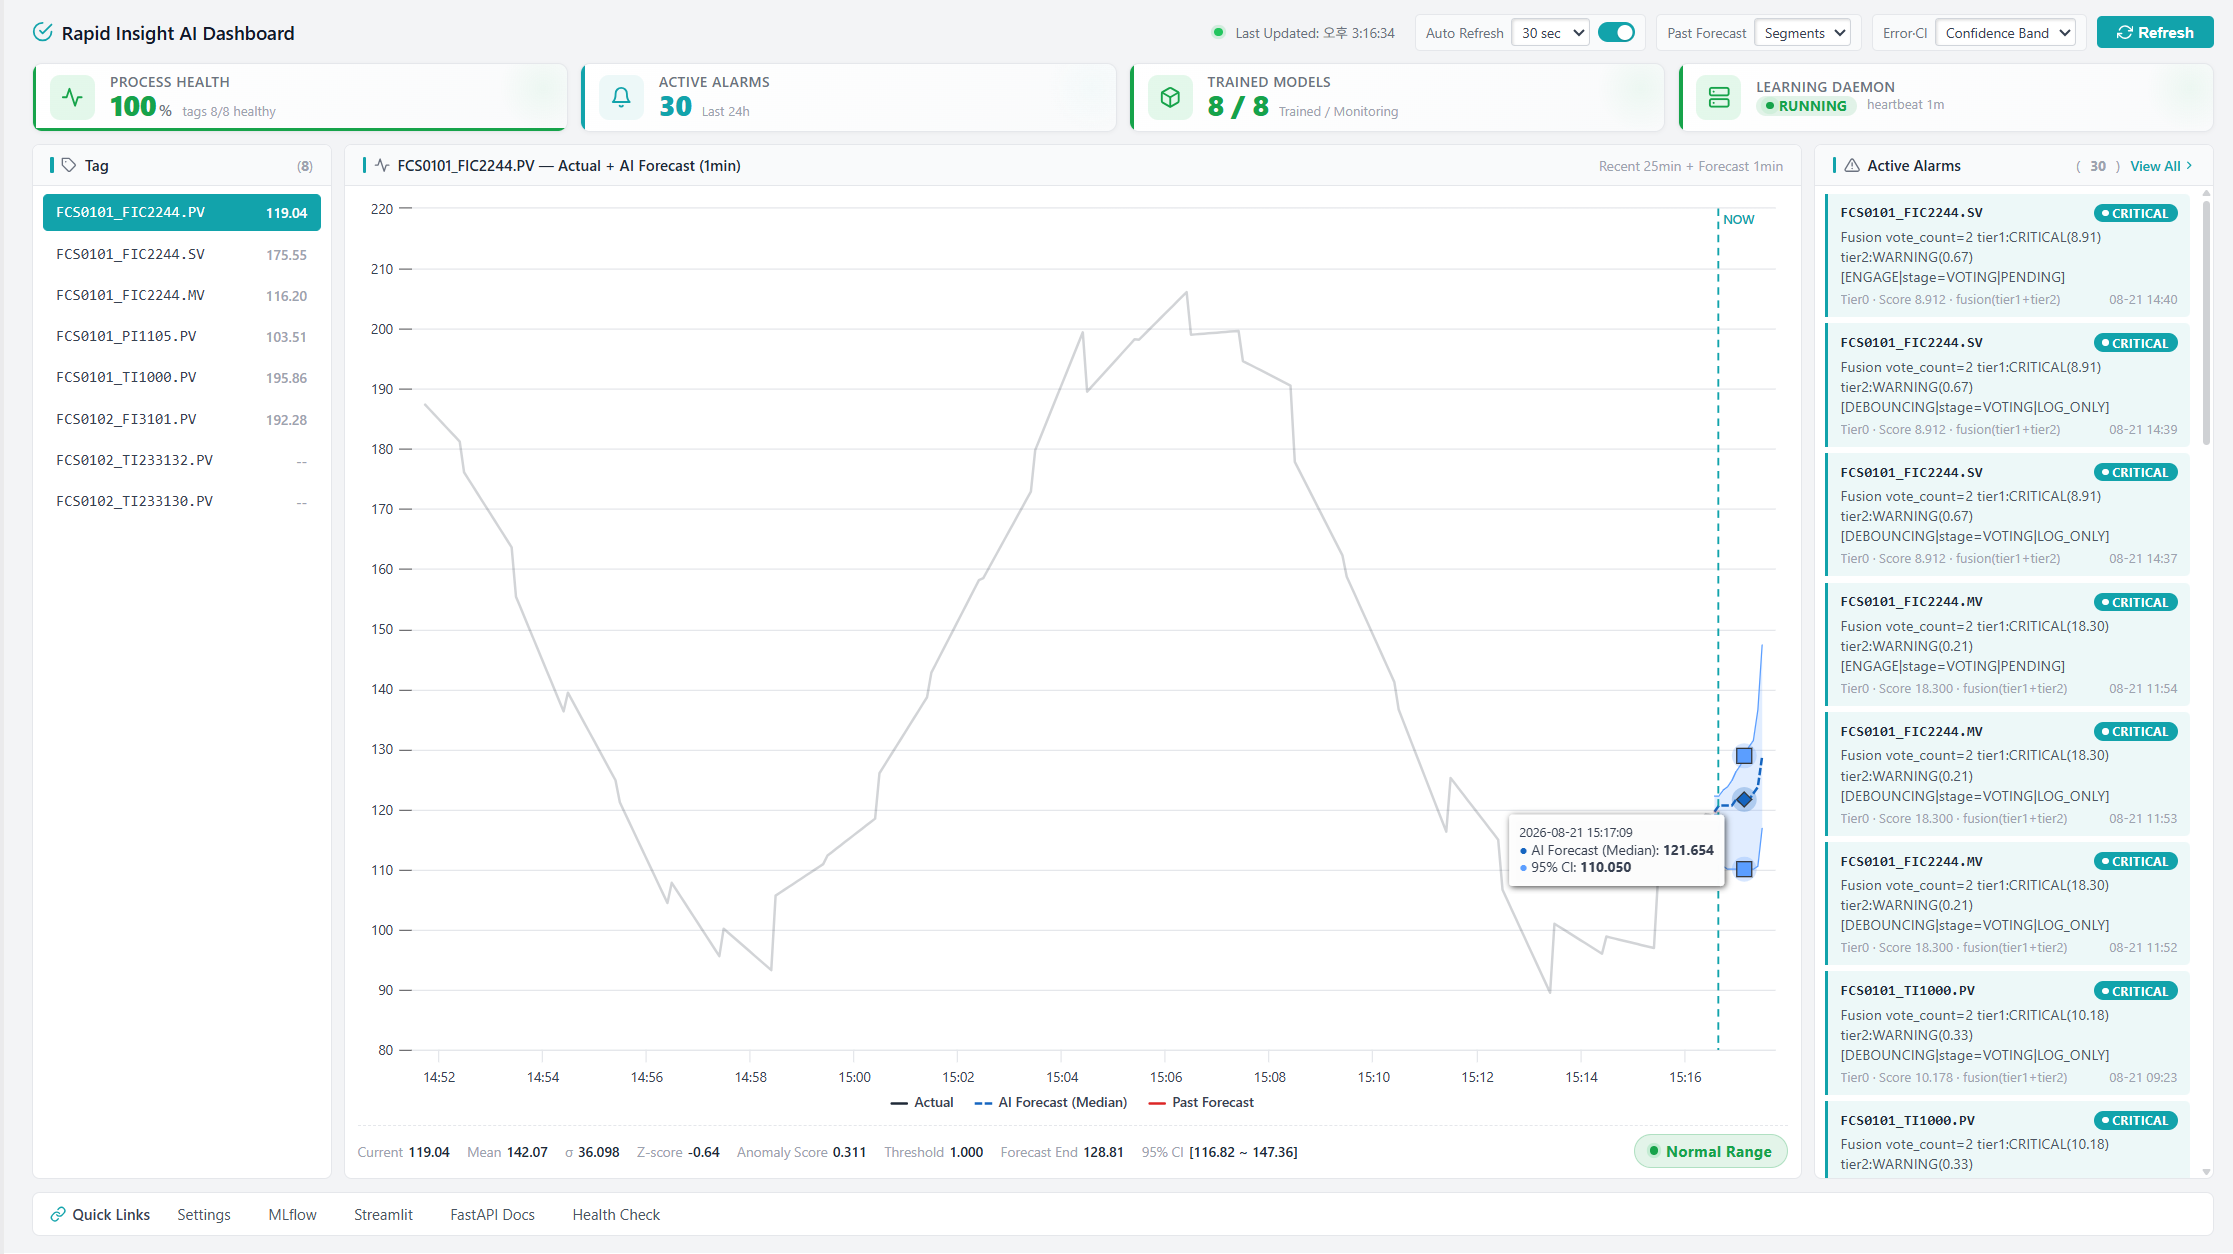Click the Current 119.04 value
Viewport: 2233px width, 1254px height.
tap(429, 1152)
